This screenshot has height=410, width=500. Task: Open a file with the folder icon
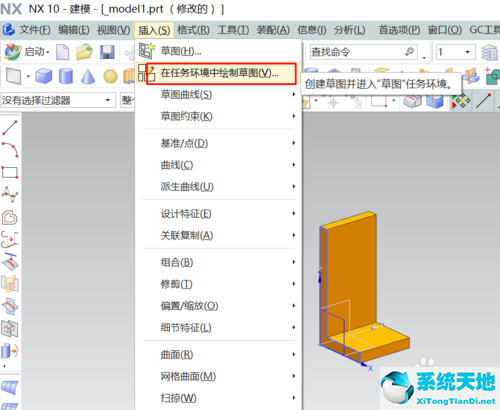pyautogui.click(x=84, y=52)
